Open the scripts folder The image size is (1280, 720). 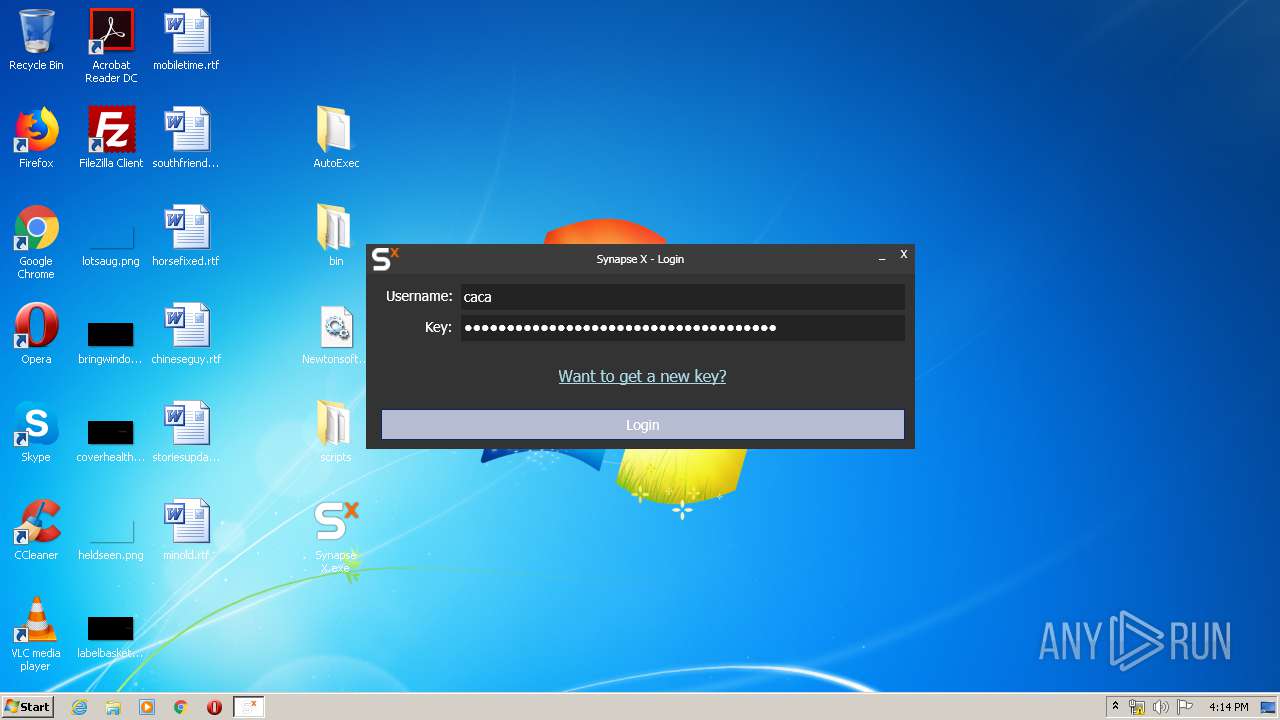336,432
